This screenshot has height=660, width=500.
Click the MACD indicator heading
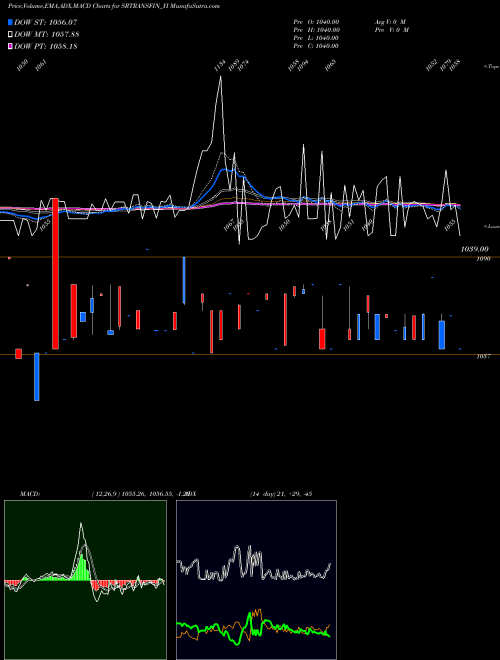point(30,494)
